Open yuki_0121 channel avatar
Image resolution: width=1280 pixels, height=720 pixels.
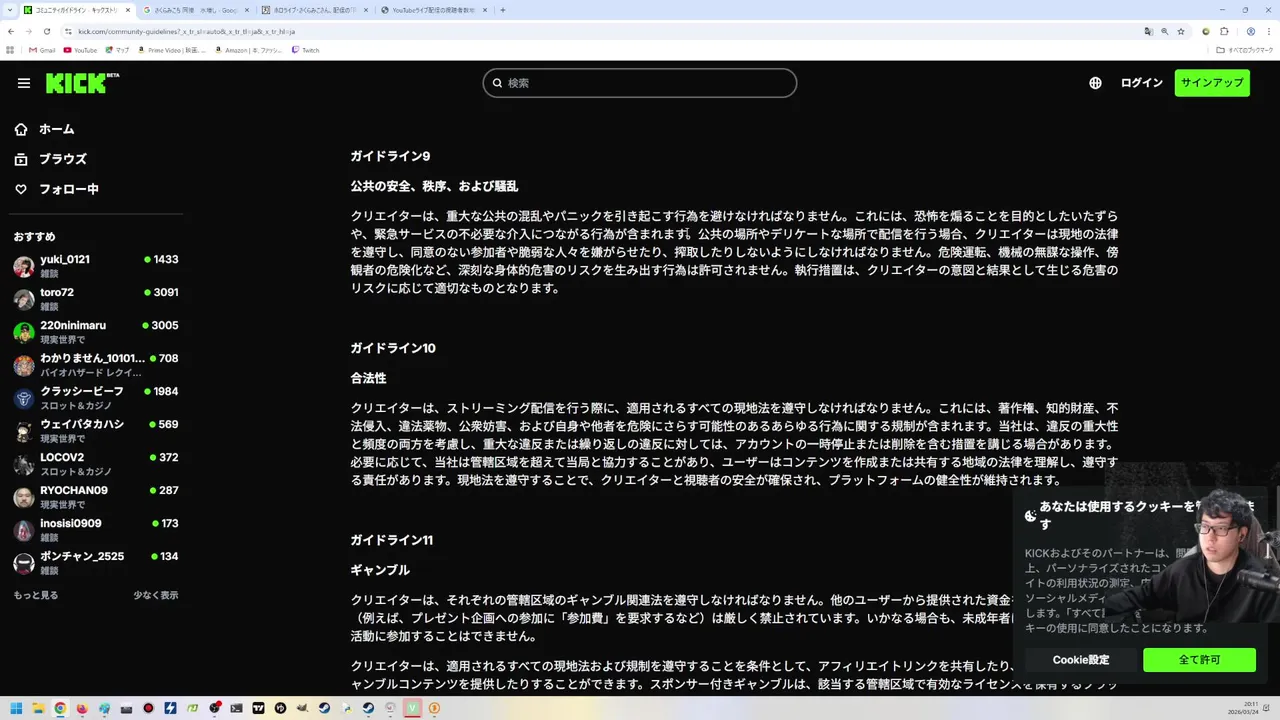(x=24, y=266)
